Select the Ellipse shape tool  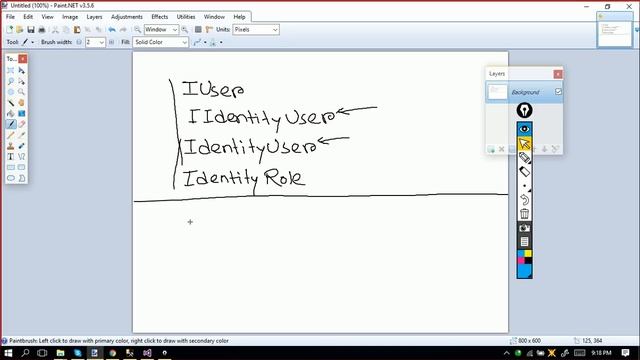coord(11,178)
